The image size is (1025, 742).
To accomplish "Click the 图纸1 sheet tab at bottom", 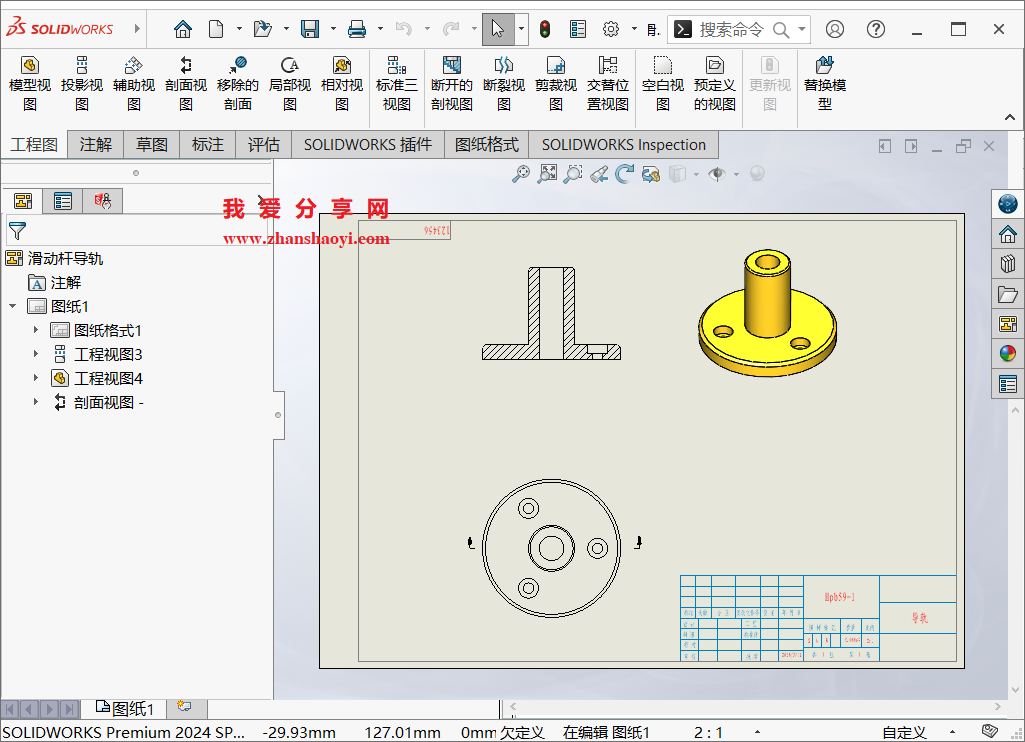I will coord(127,707).
